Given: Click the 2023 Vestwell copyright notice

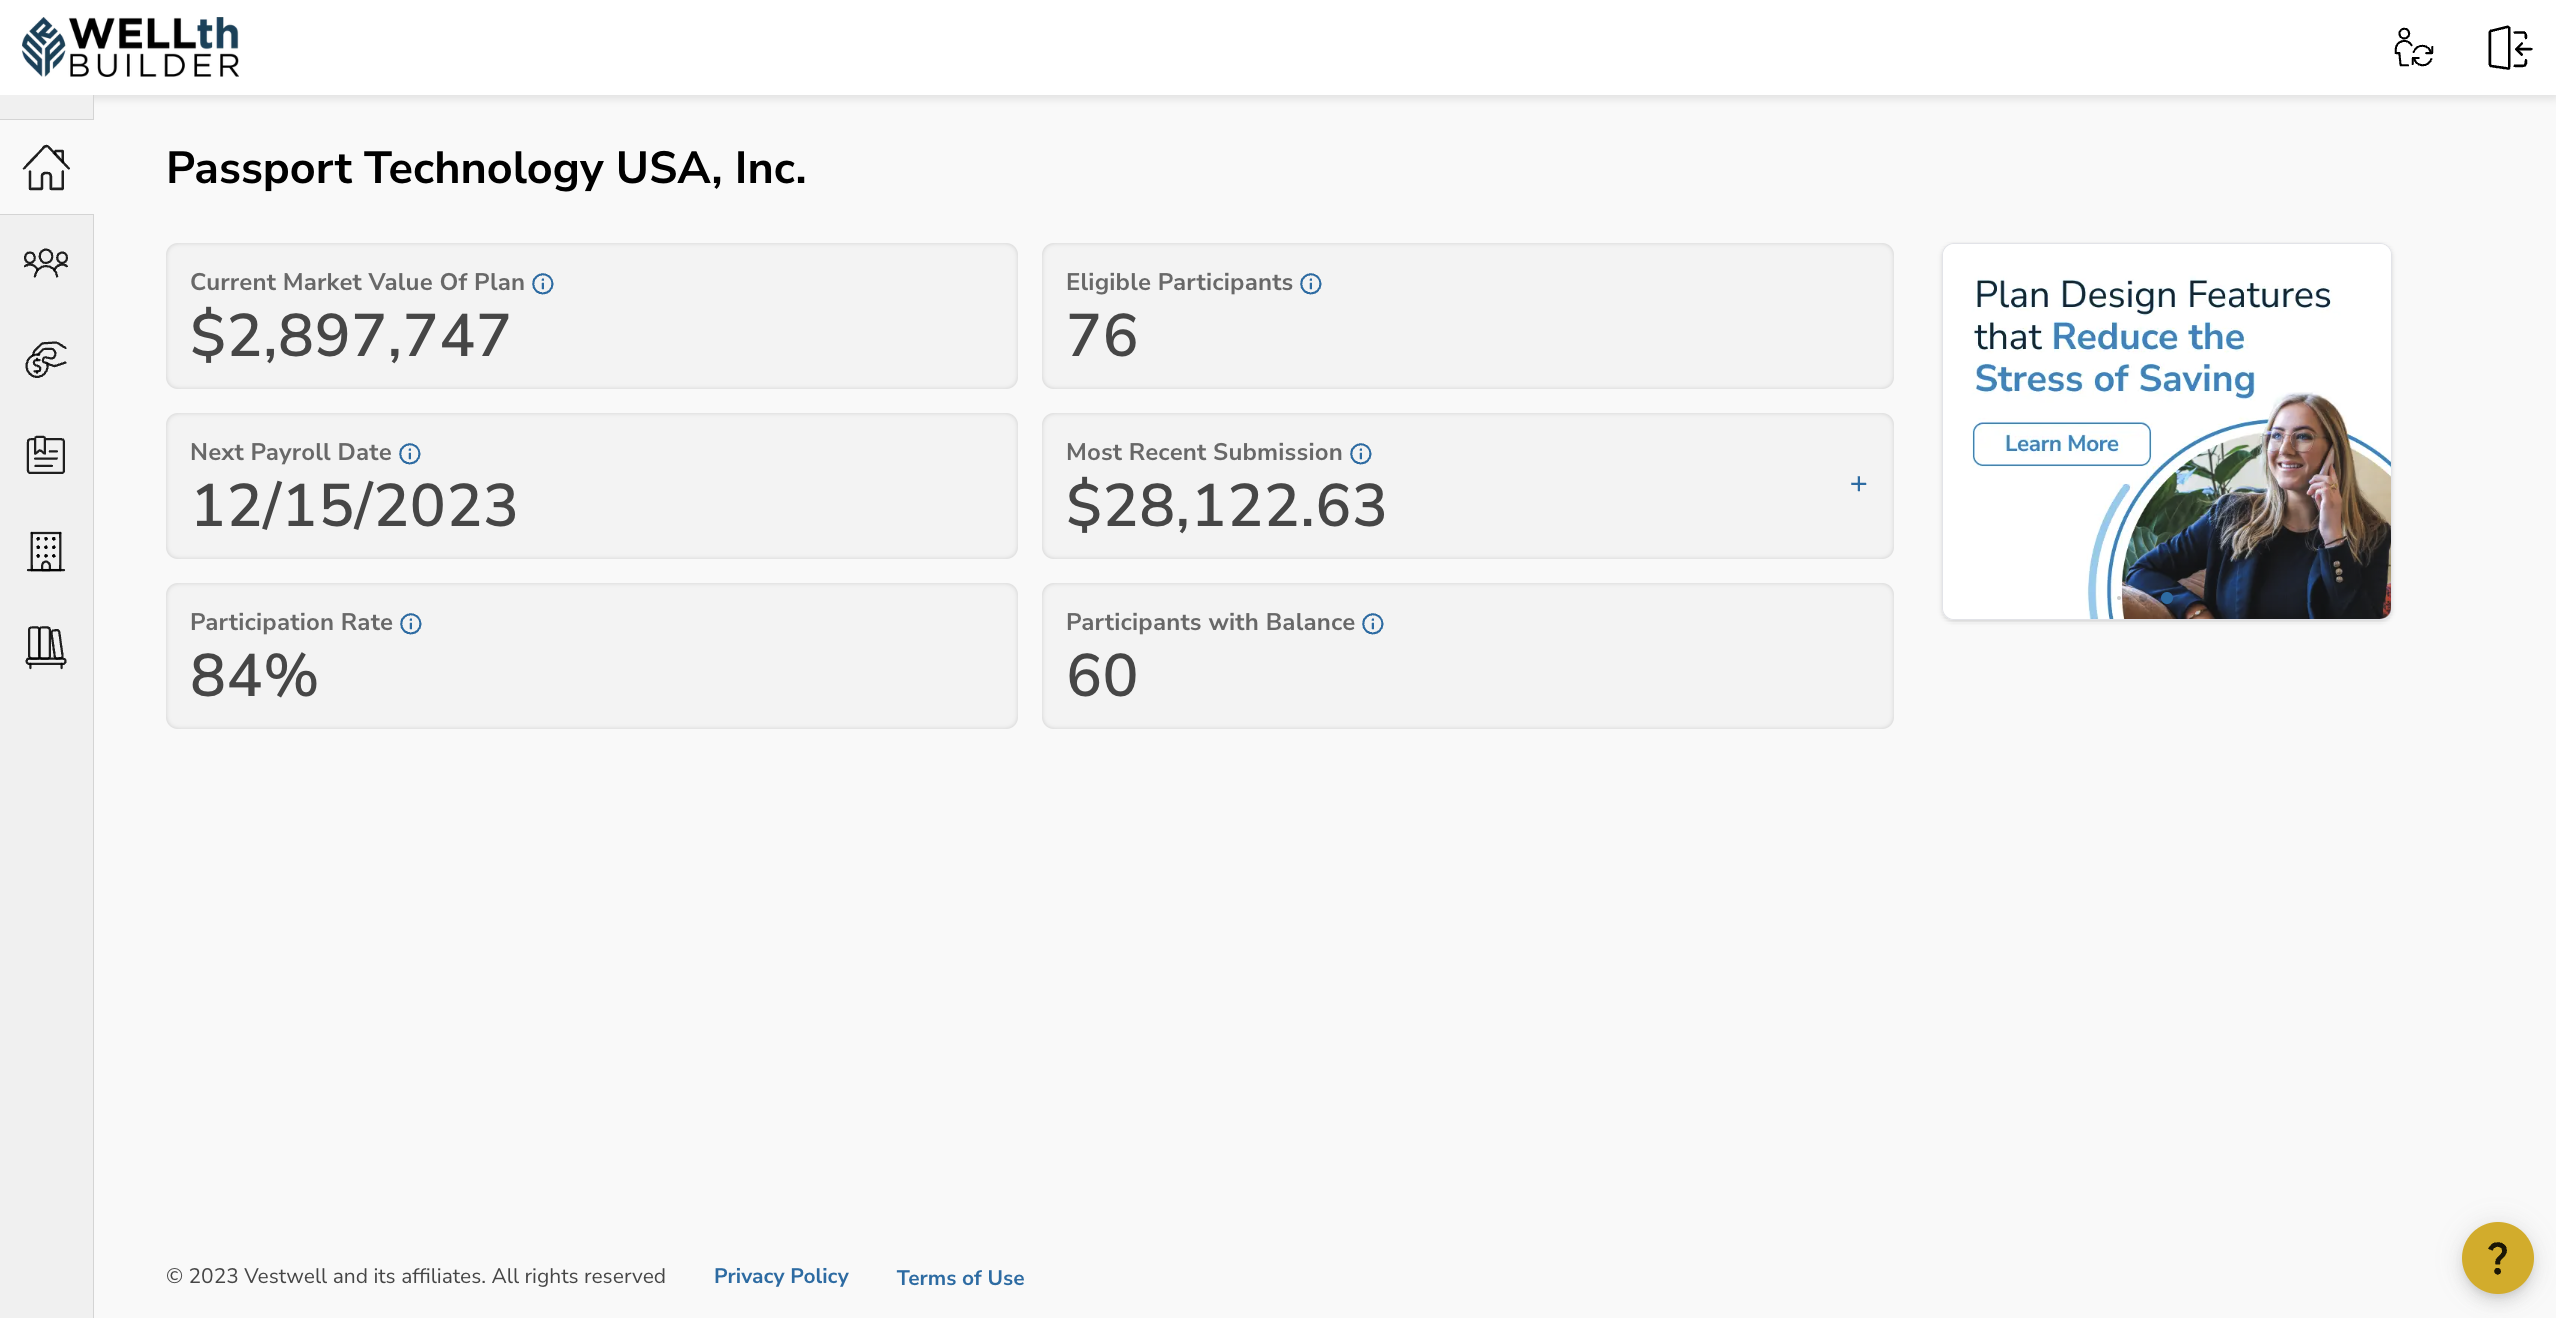Looking at the screenshot, I should click(416, 1276).
